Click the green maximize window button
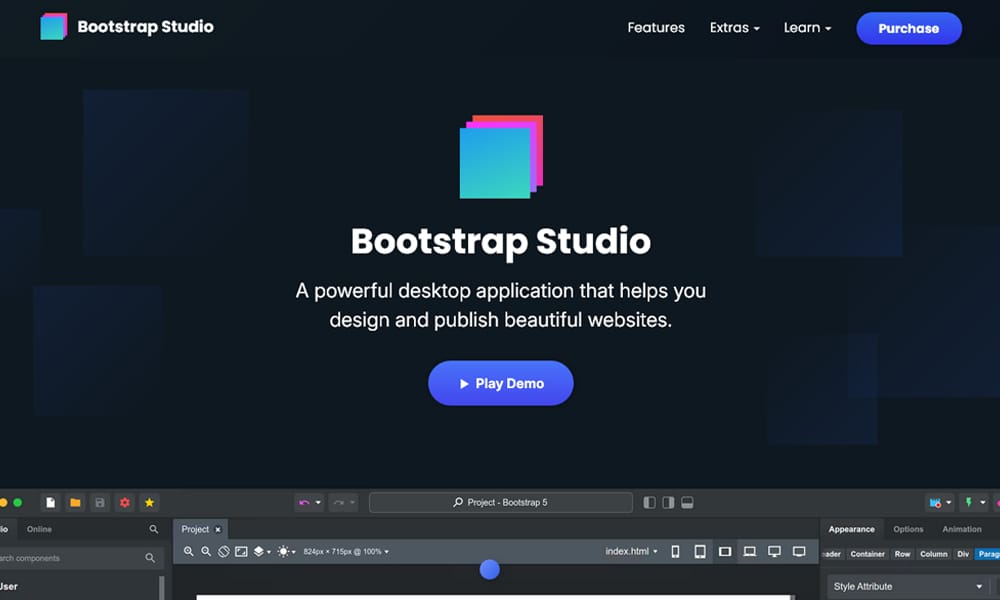1000x600 pixels. coord(18,502)
